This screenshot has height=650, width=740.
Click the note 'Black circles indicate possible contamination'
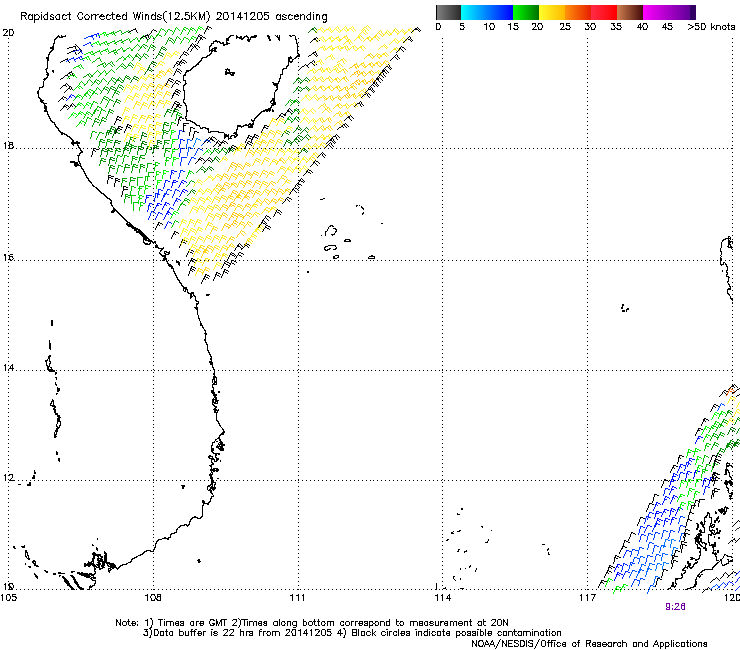point(456,633)
